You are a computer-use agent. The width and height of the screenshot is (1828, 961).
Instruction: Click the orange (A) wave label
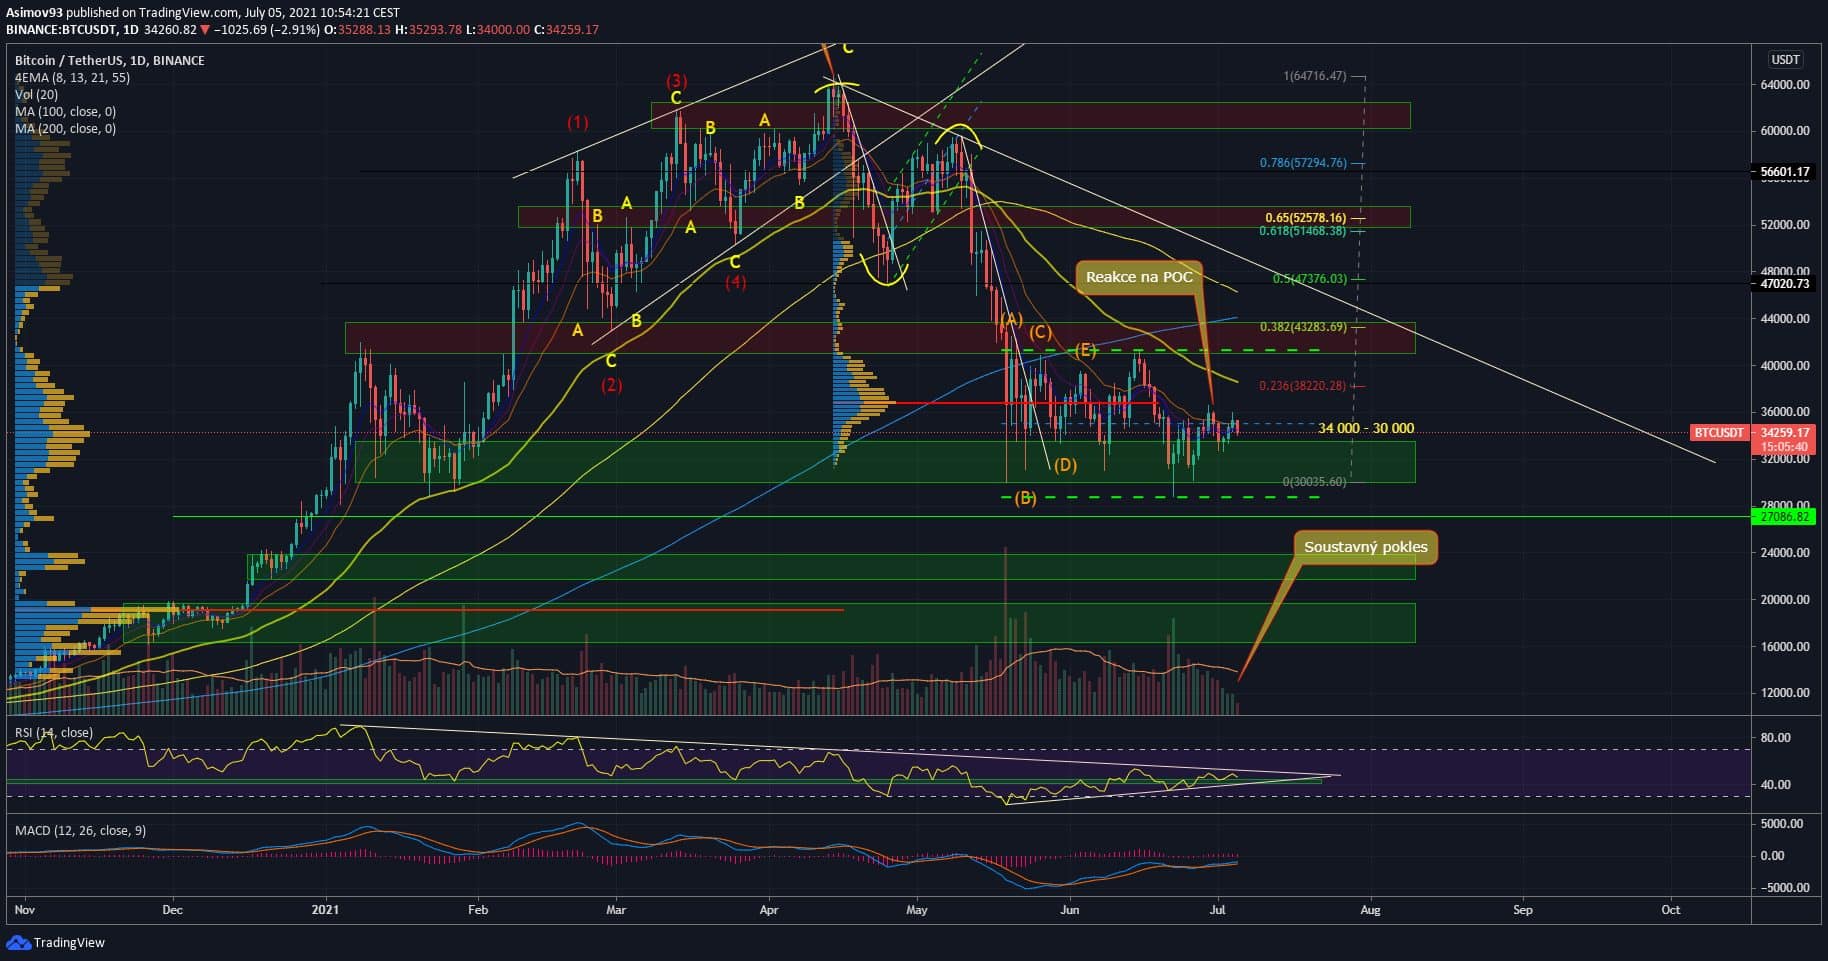coord(1011,319)
